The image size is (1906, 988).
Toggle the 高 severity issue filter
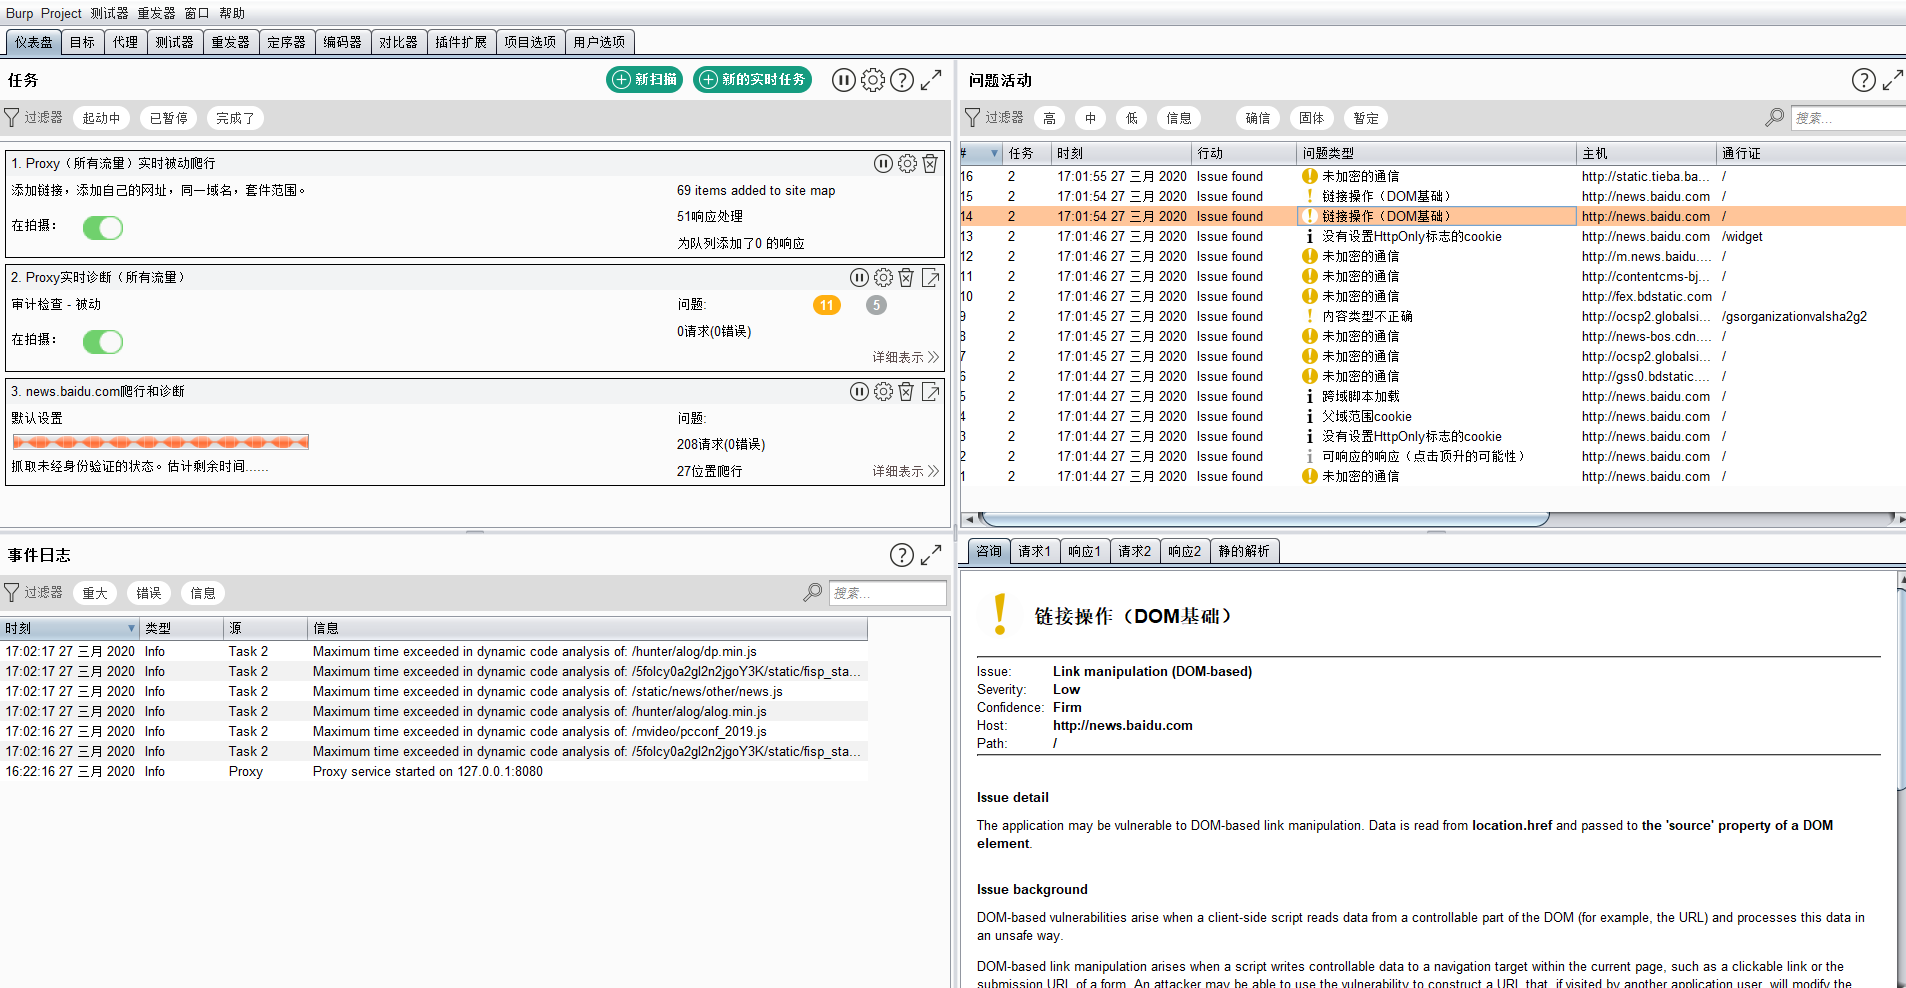[1049, 118]
